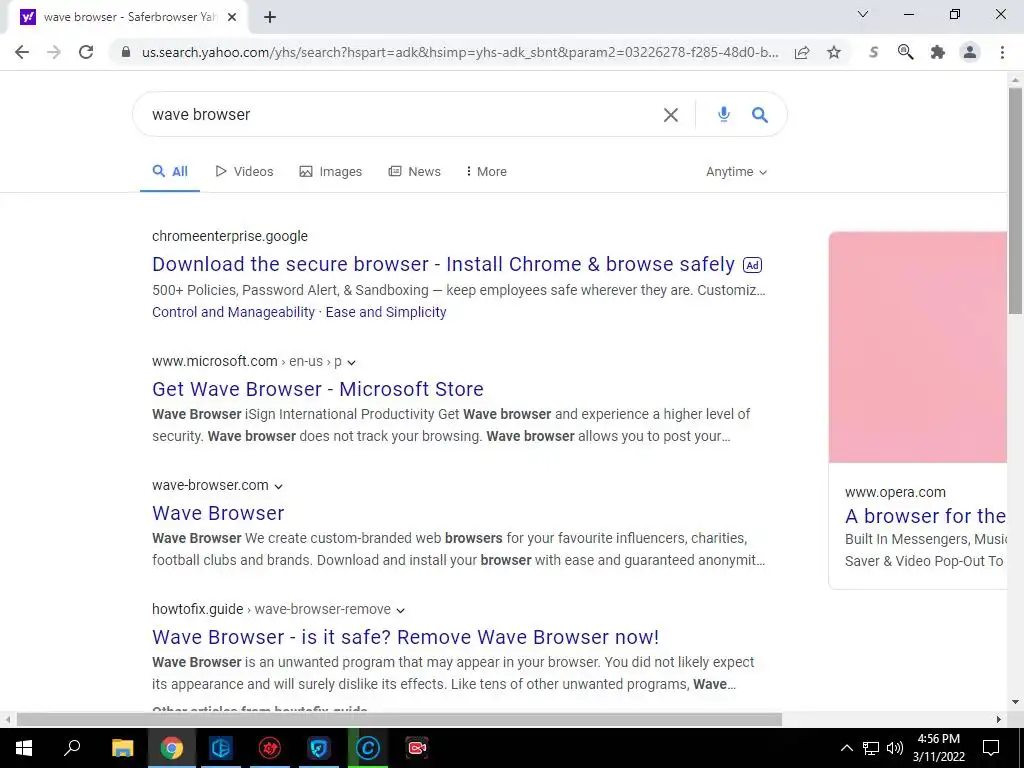Open the blue shield app in the taskbar

point(319,748)
